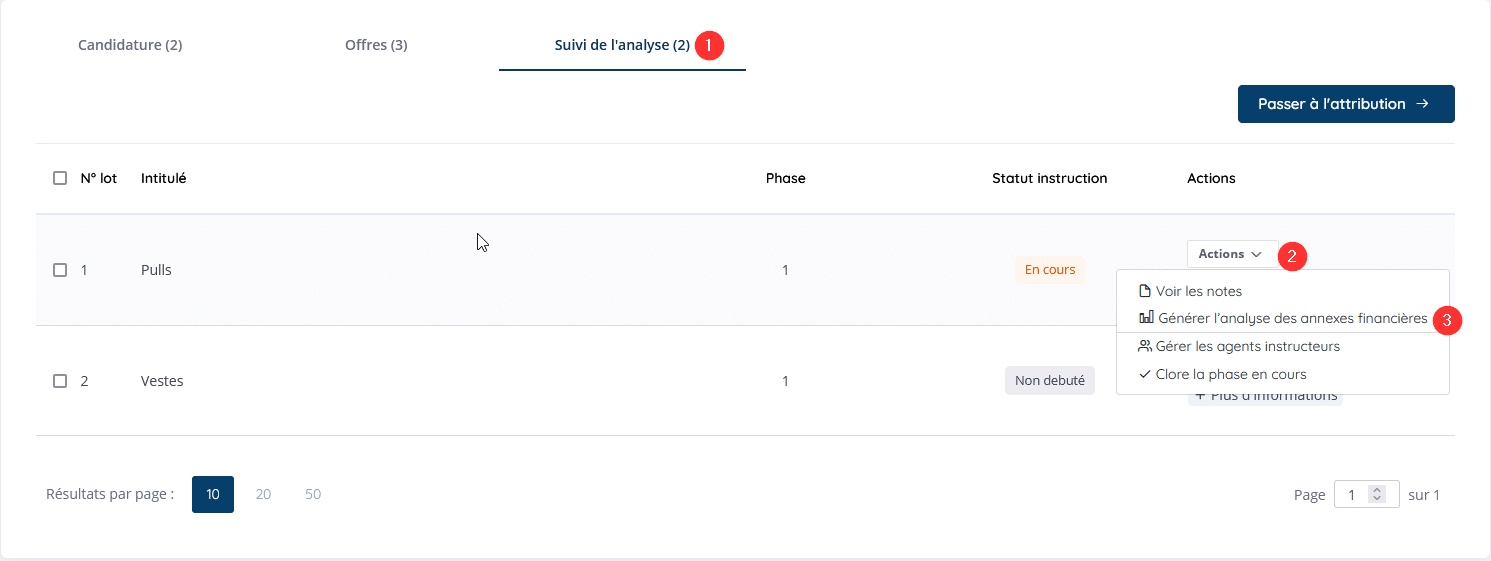Check the box for lot 2 Vestes
The width and height of the screenshot is (1491, 561).
[60, 381]
